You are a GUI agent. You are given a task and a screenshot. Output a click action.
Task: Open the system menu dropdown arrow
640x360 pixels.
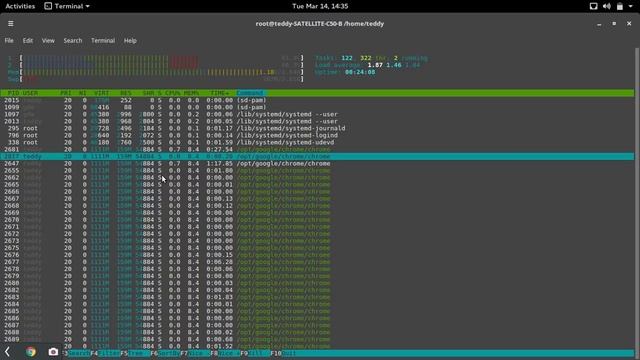tap(630, 6)
